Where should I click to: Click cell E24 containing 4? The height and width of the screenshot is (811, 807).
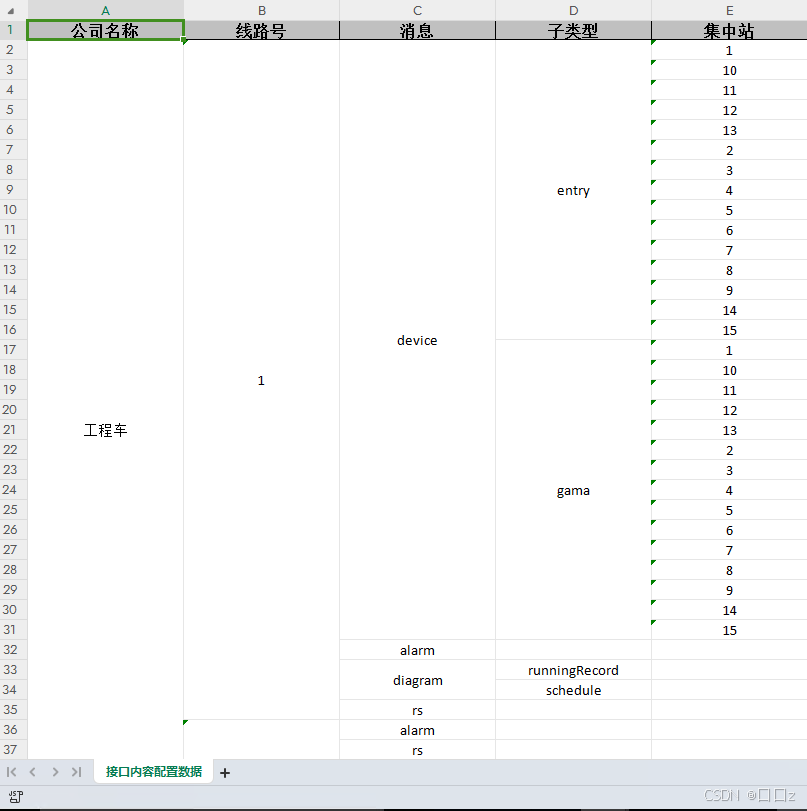point(729,490)
